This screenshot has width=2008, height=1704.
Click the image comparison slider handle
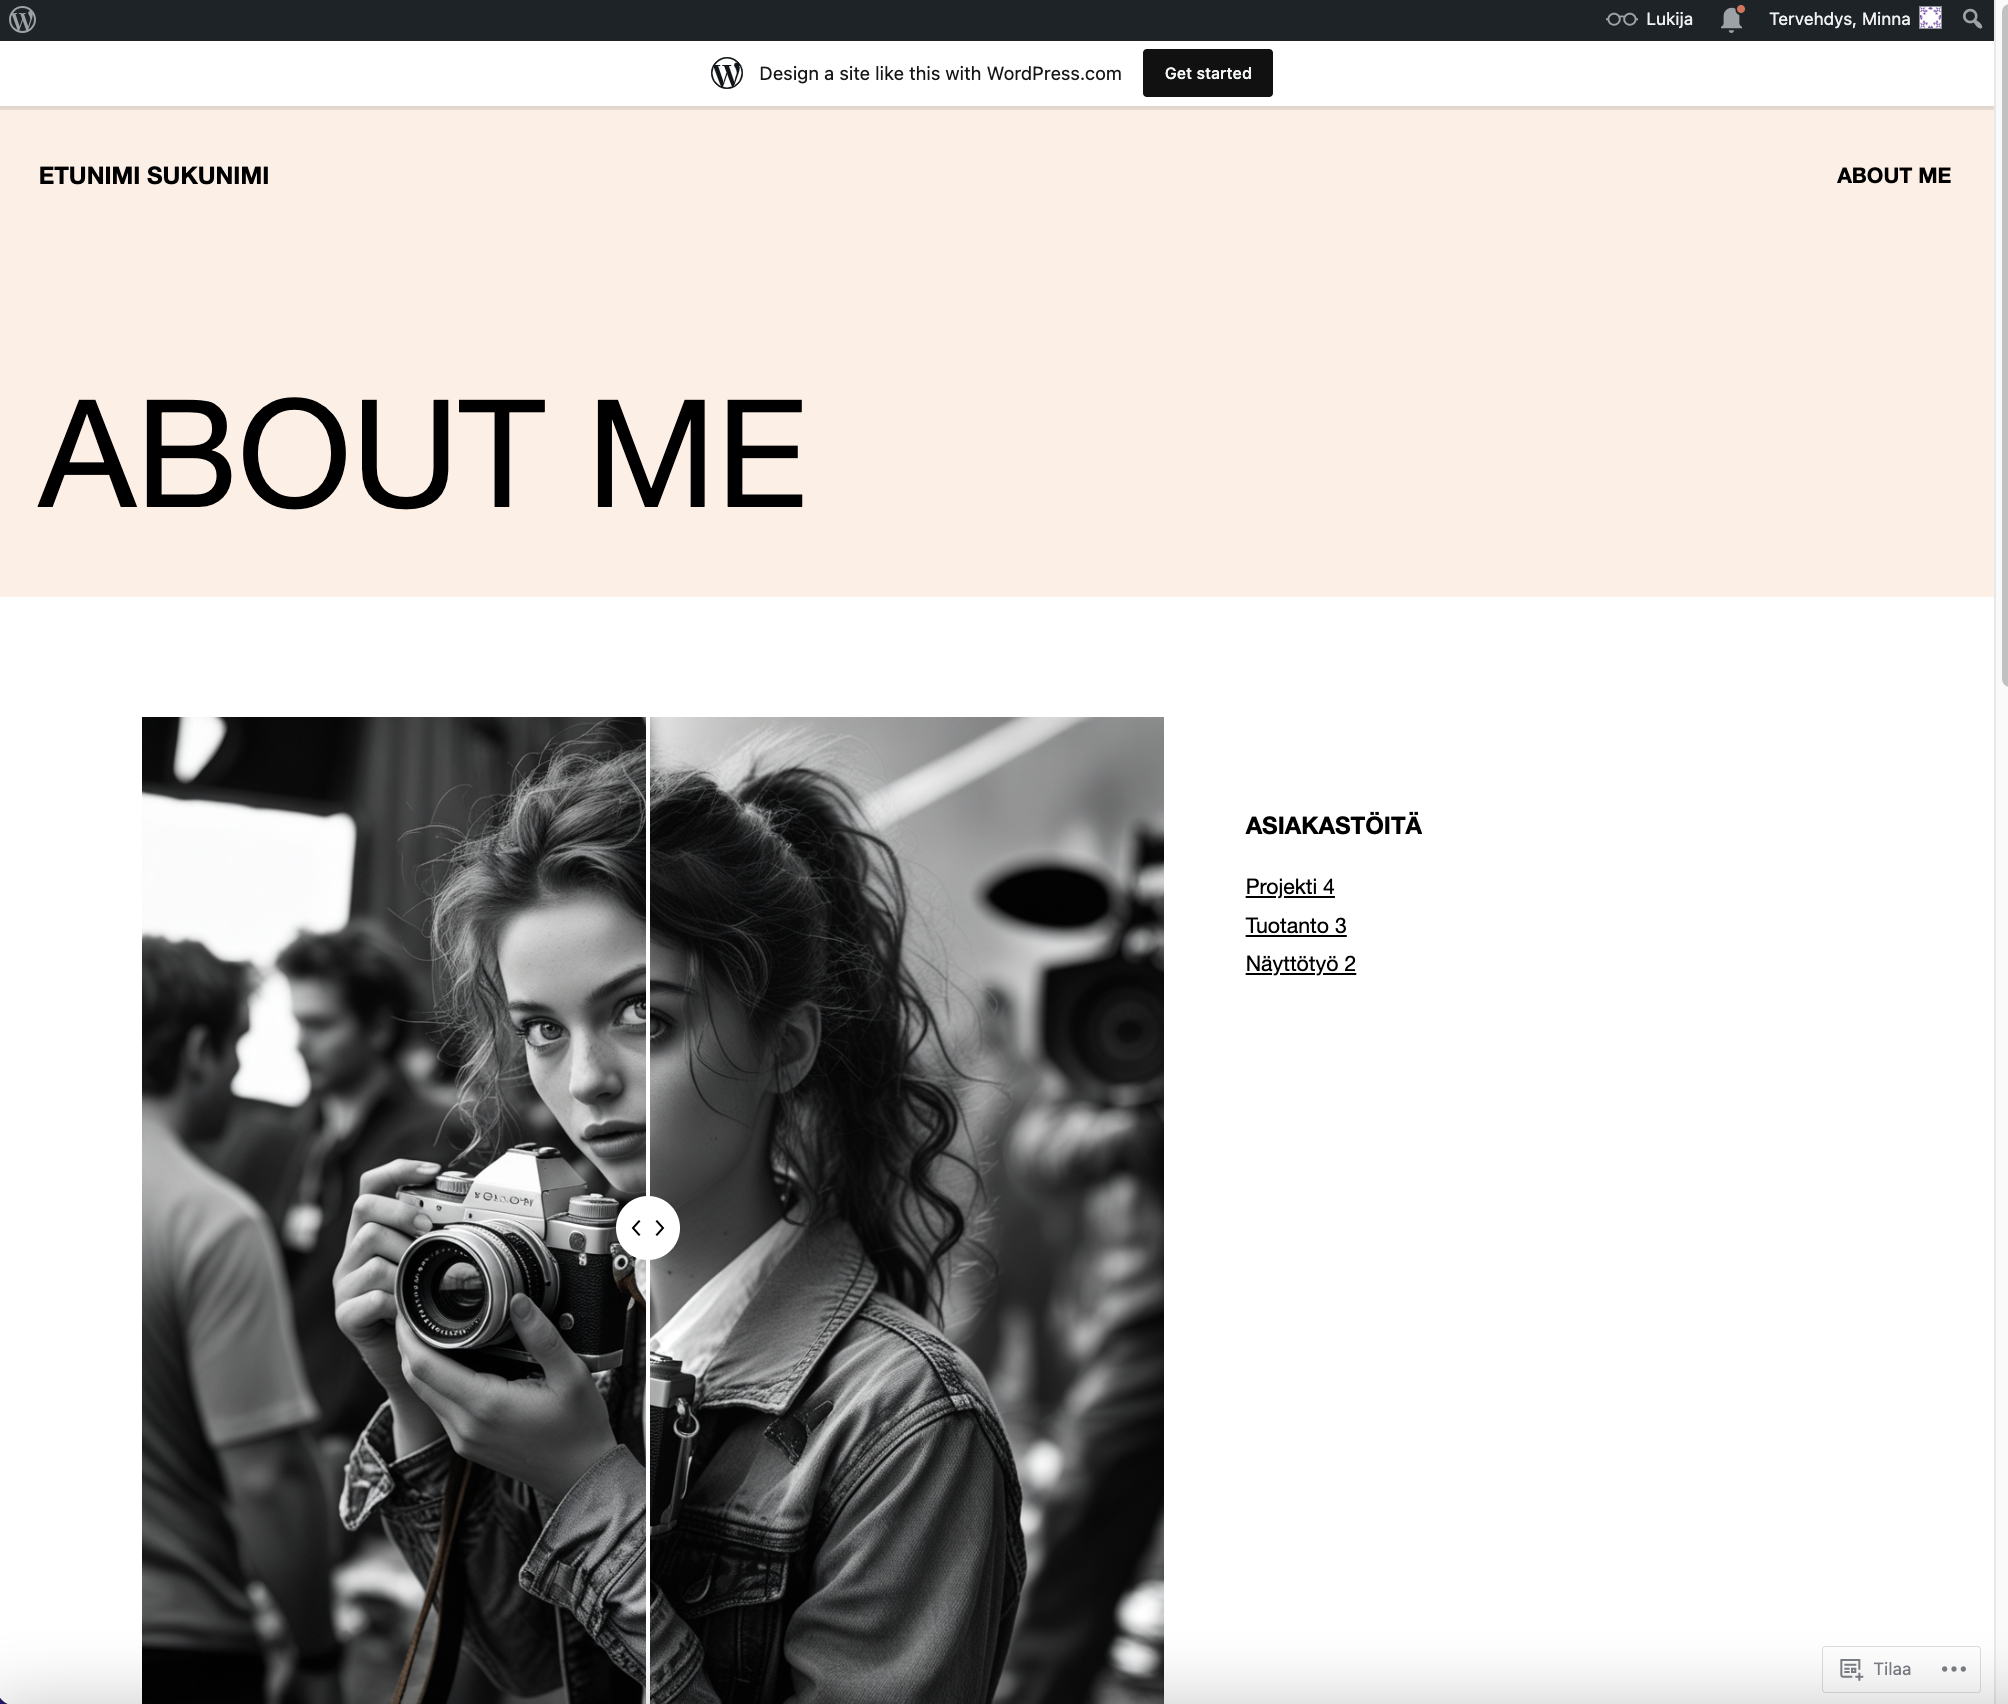pos(648,1227)
